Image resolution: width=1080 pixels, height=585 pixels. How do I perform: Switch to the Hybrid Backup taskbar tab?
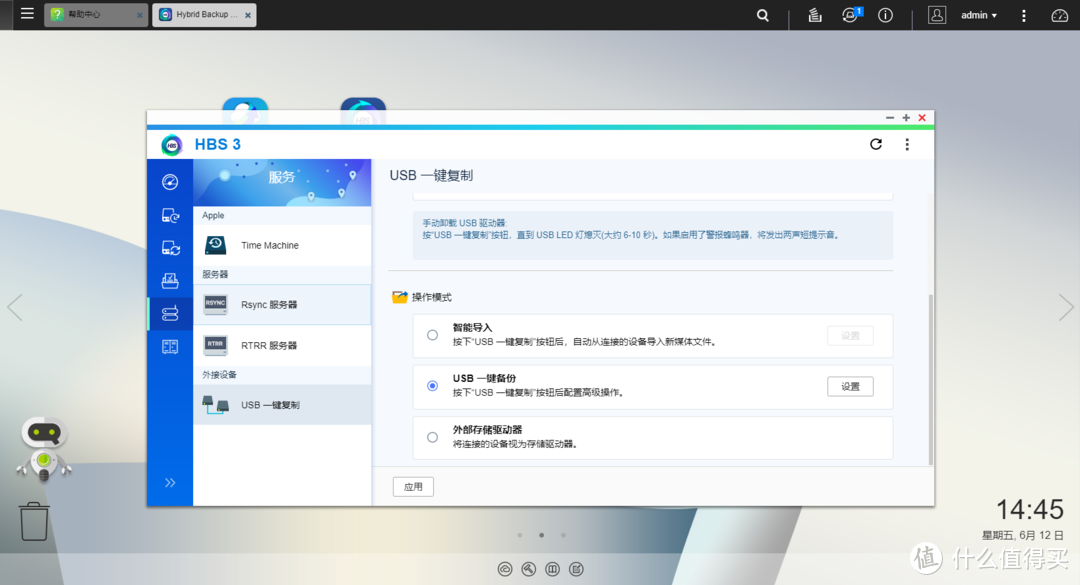(205, 14)
